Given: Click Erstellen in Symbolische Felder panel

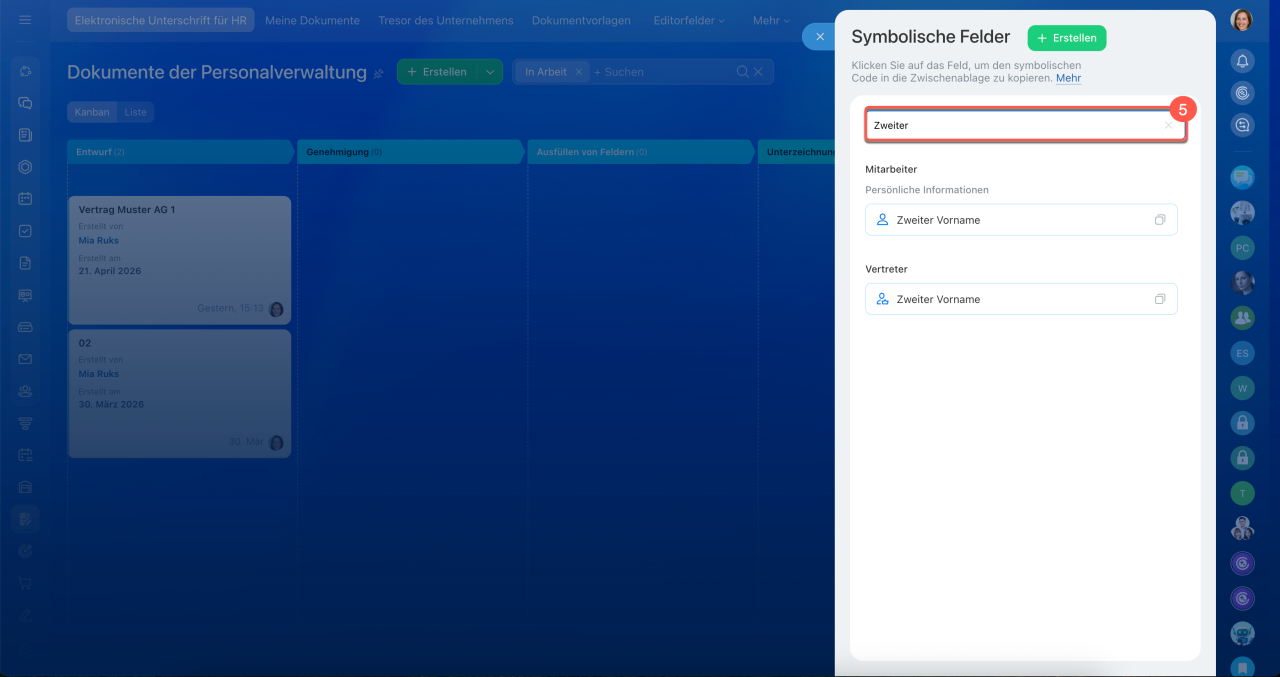Looking at the screenshot, I should (1066, 38).
